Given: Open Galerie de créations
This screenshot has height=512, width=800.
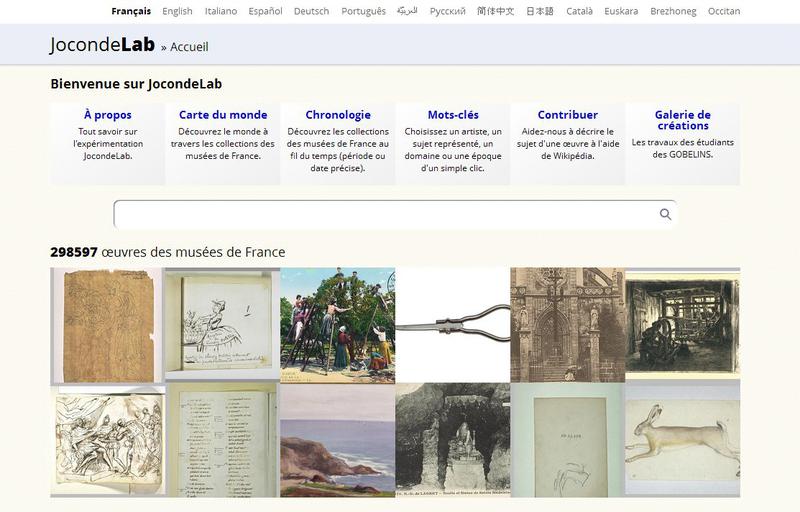Looking at the screenshot, I should tap(682, 120).
